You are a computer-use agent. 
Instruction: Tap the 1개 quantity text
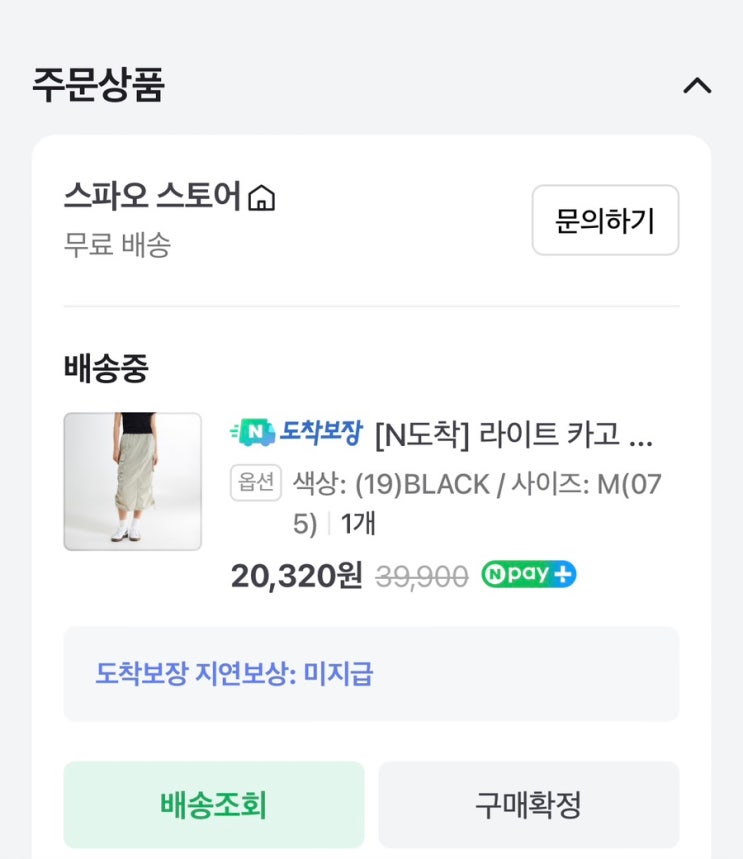pyautogui.click(x=358, y=523)
